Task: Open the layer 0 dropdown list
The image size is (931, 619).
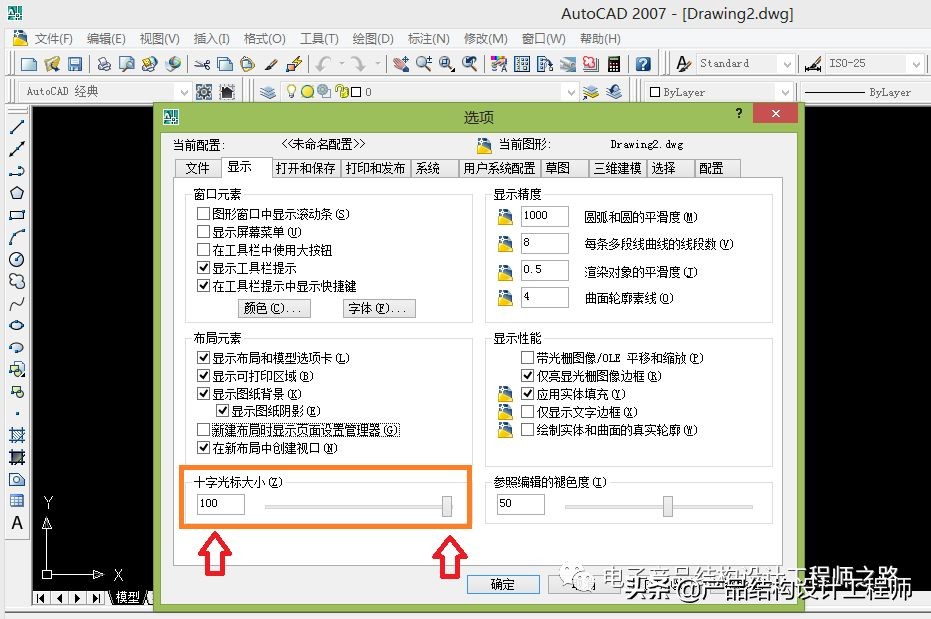Action: pos(571,92)
